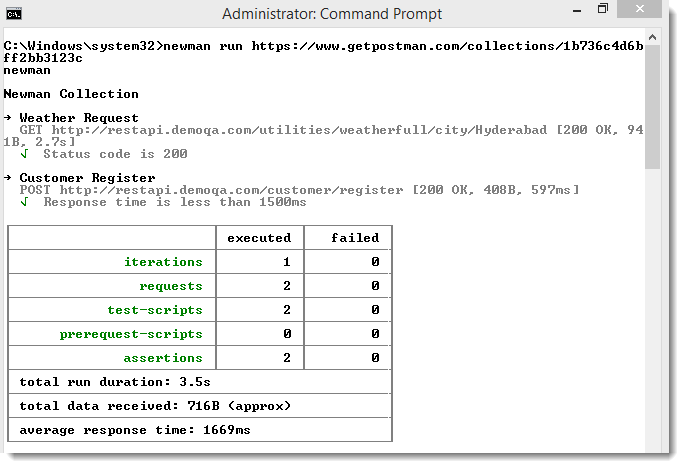Click the vertical scrollbar thumb
This screenshot has width=684, height=468.
[x=652, y=107]
